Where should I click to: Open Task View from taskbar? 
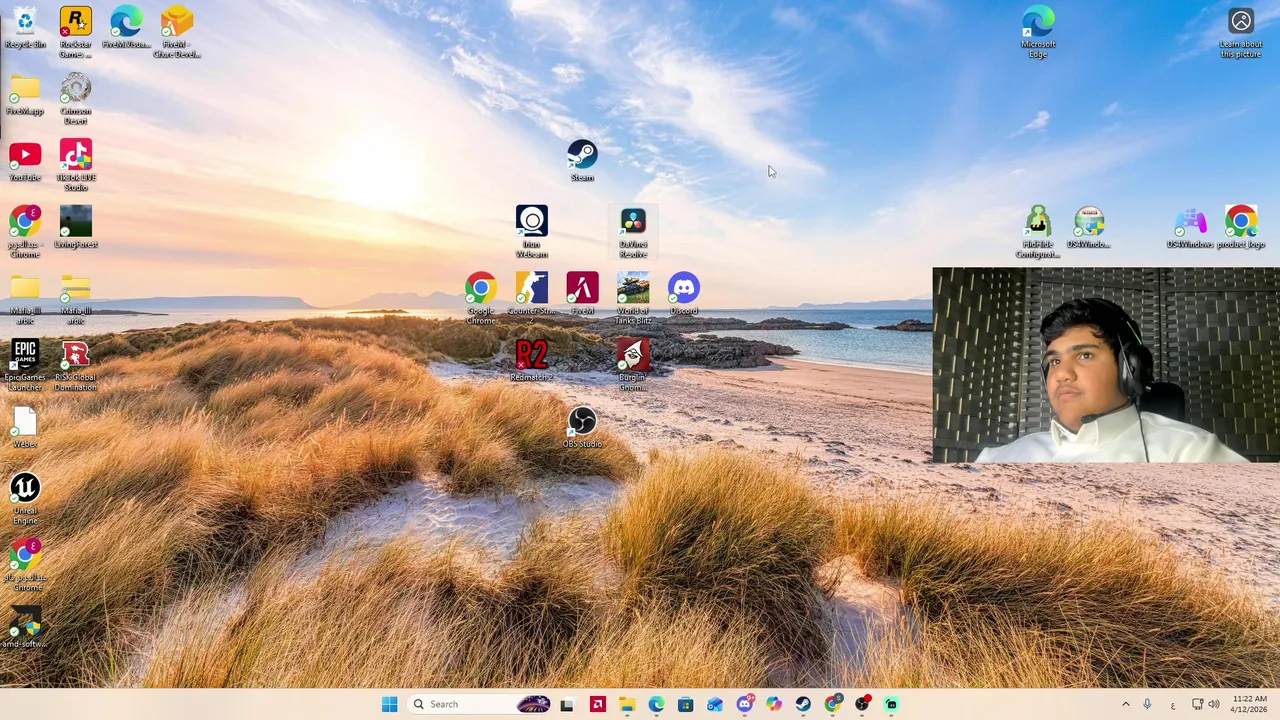coord(567,704)
